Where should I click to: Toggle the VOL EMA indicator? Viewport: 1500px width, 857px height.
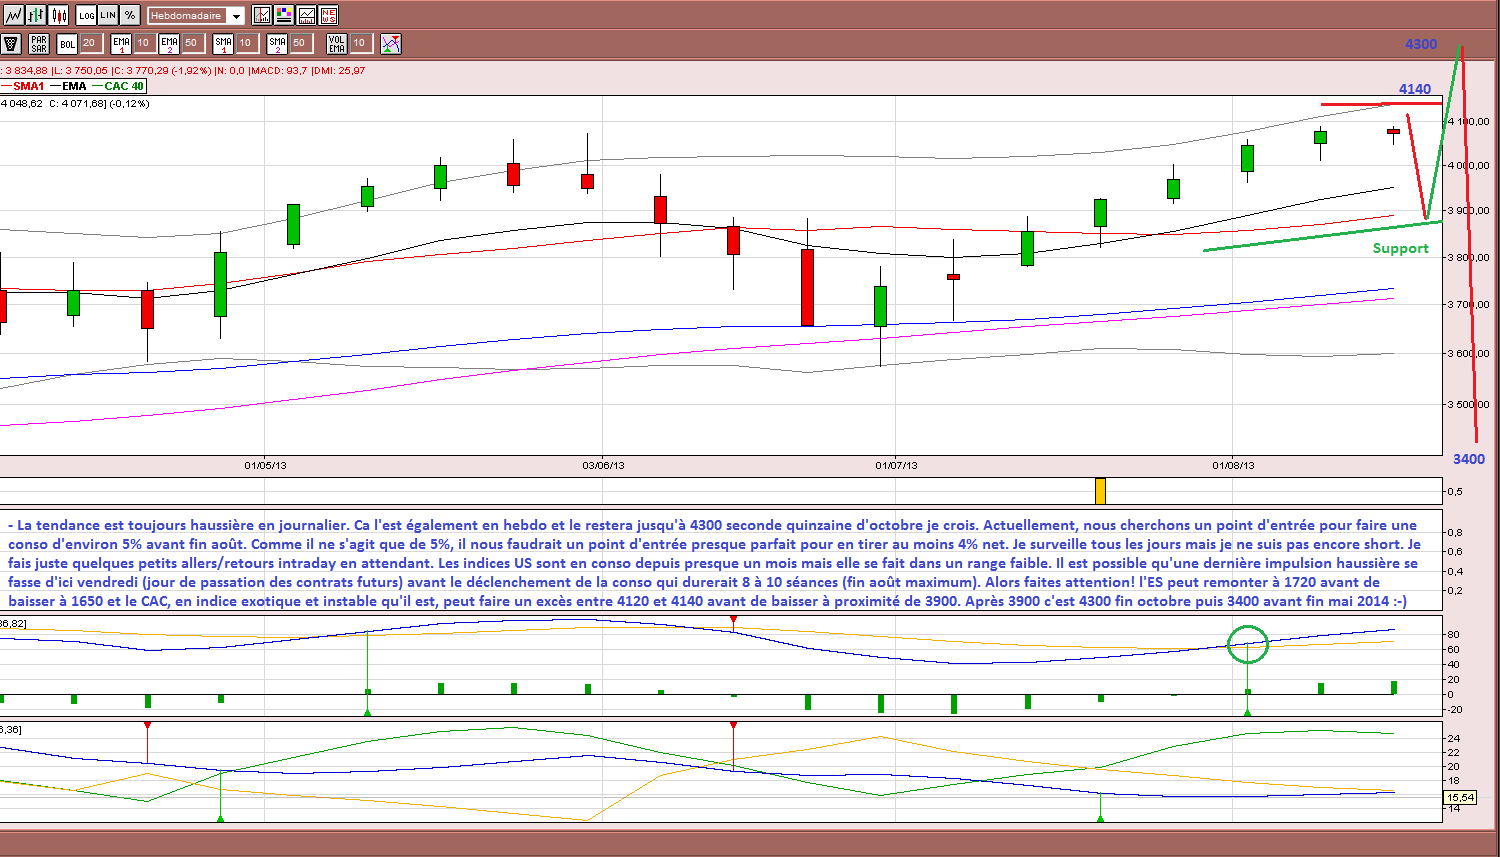tap(337, 44)
